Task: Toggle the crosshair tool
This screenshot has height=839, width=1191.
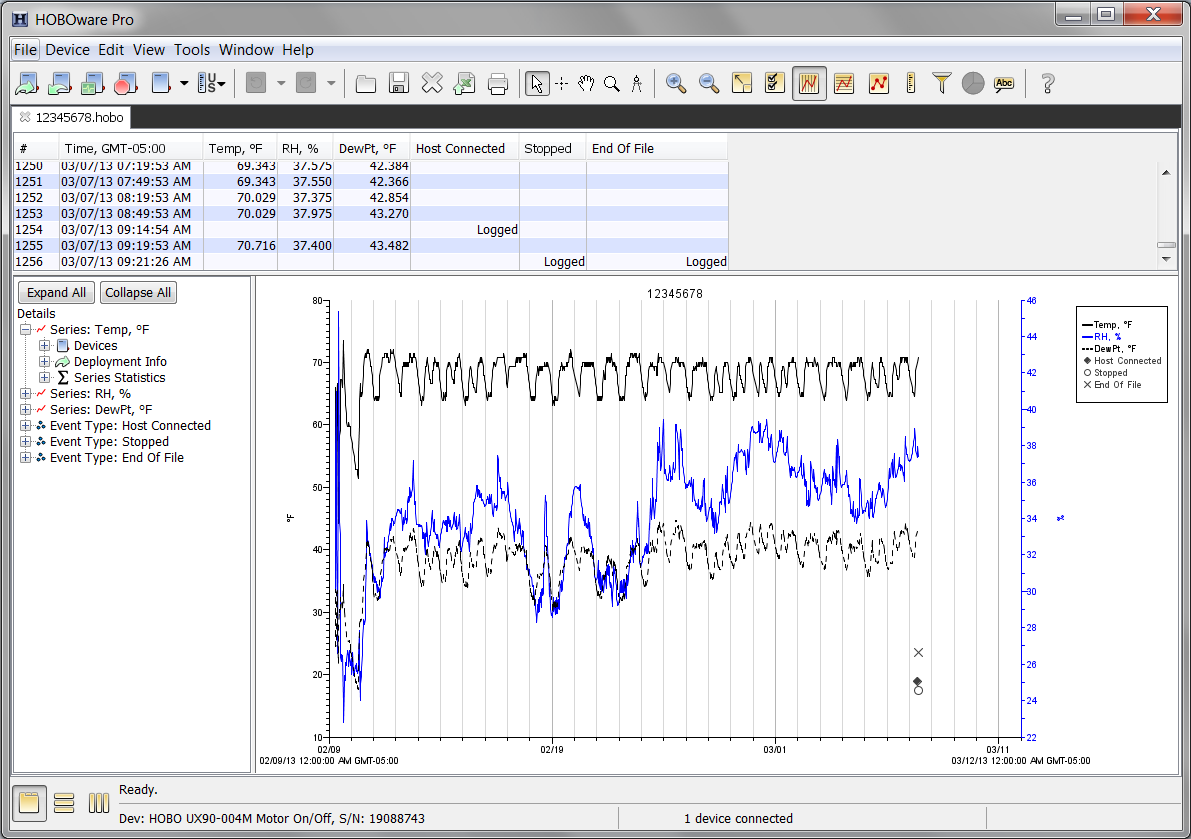Action: [561, 84]
